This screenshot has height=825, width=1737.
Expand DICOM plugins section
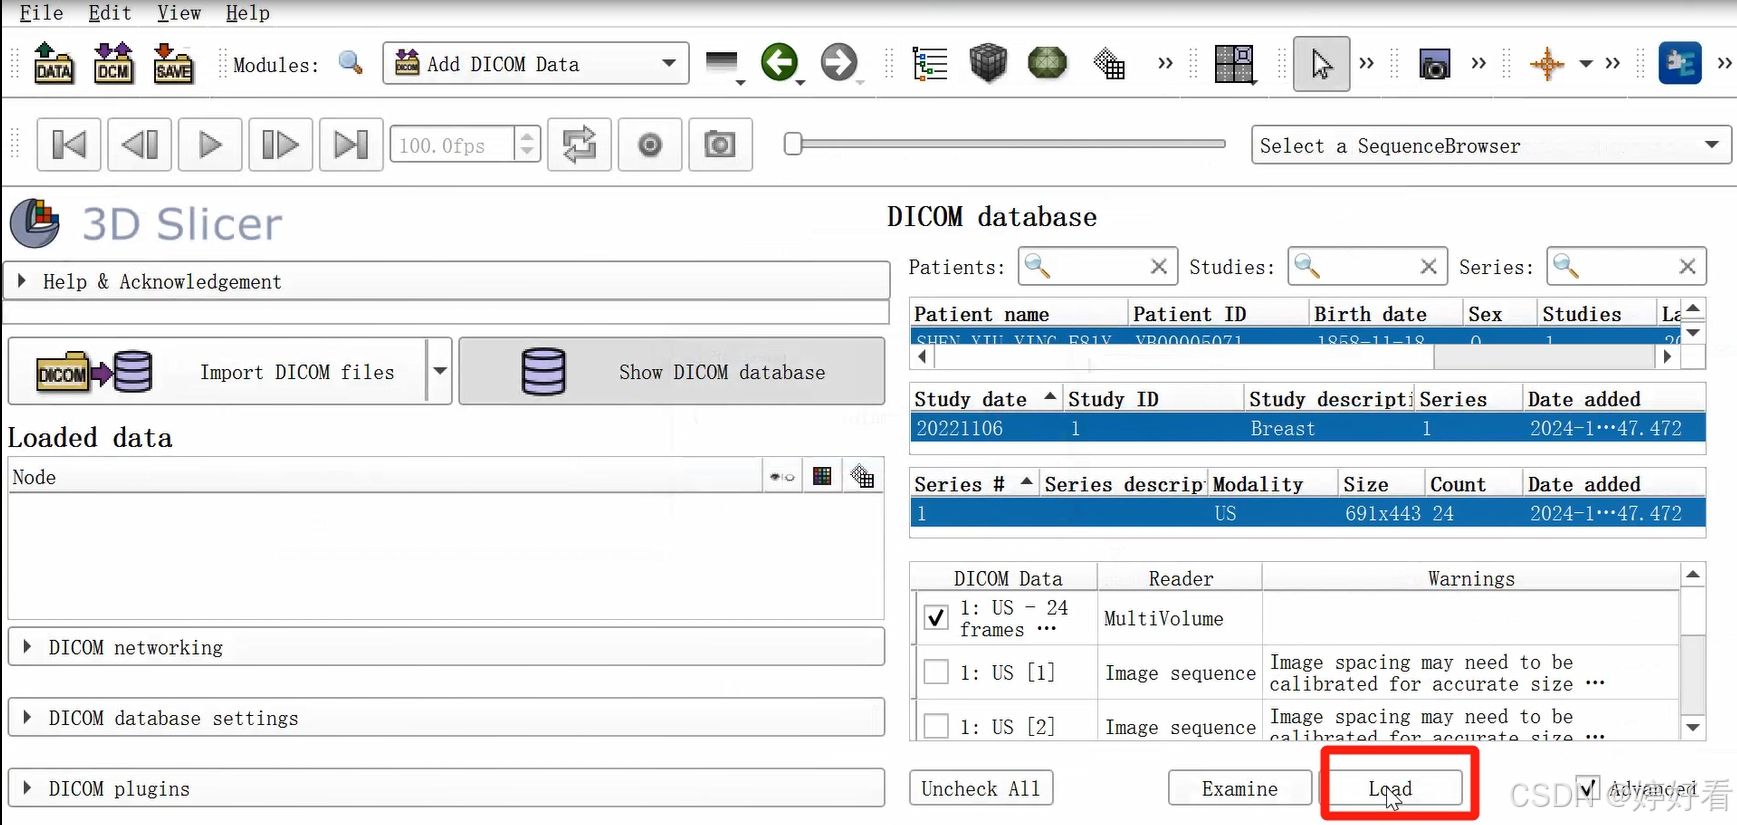pyautogui.click(x=446, y=788)
